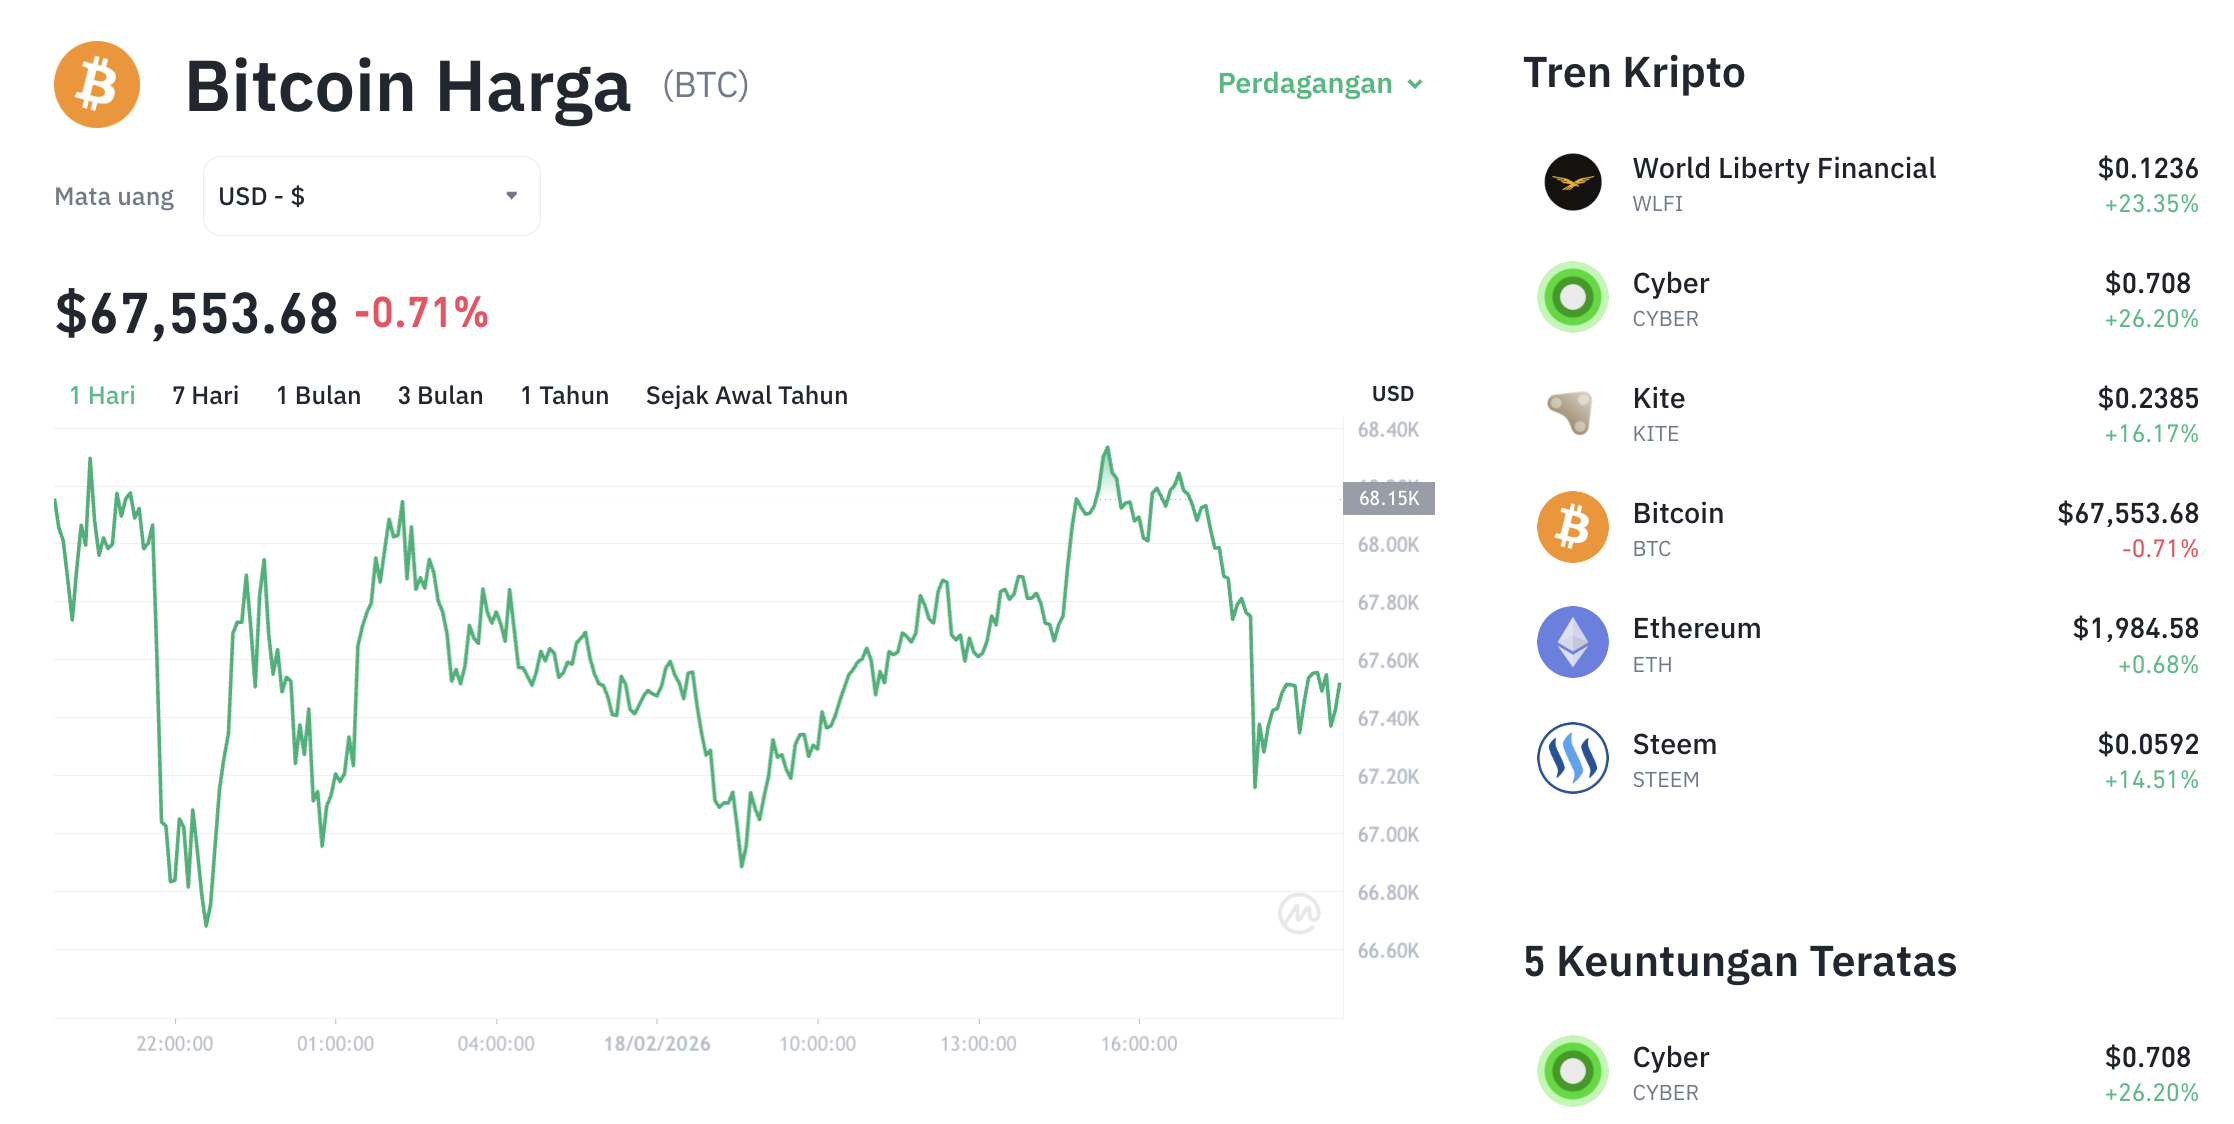The image size is (2234, 1124).
Task: Open the Mata uang selector arrow
Action: click(x=511, y=196)
